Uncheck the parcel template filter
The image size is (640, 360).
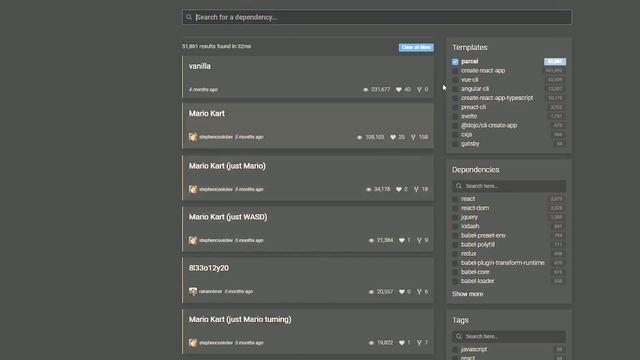tap(455, 62)
